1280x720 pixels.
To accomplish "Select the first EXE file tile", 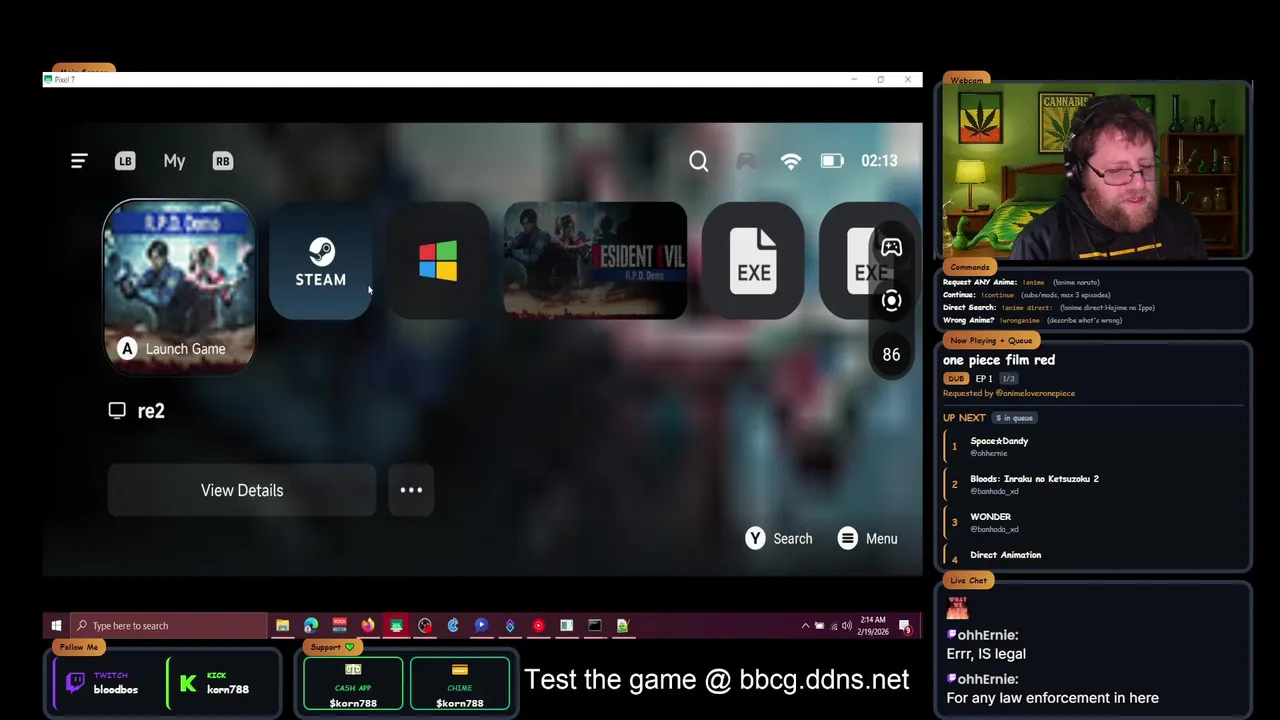I will click(753, 262).
